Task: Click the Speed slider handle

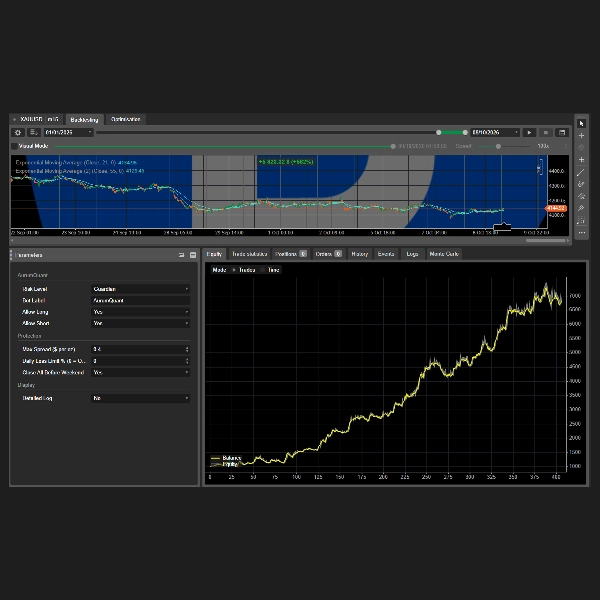Action: 498,146
